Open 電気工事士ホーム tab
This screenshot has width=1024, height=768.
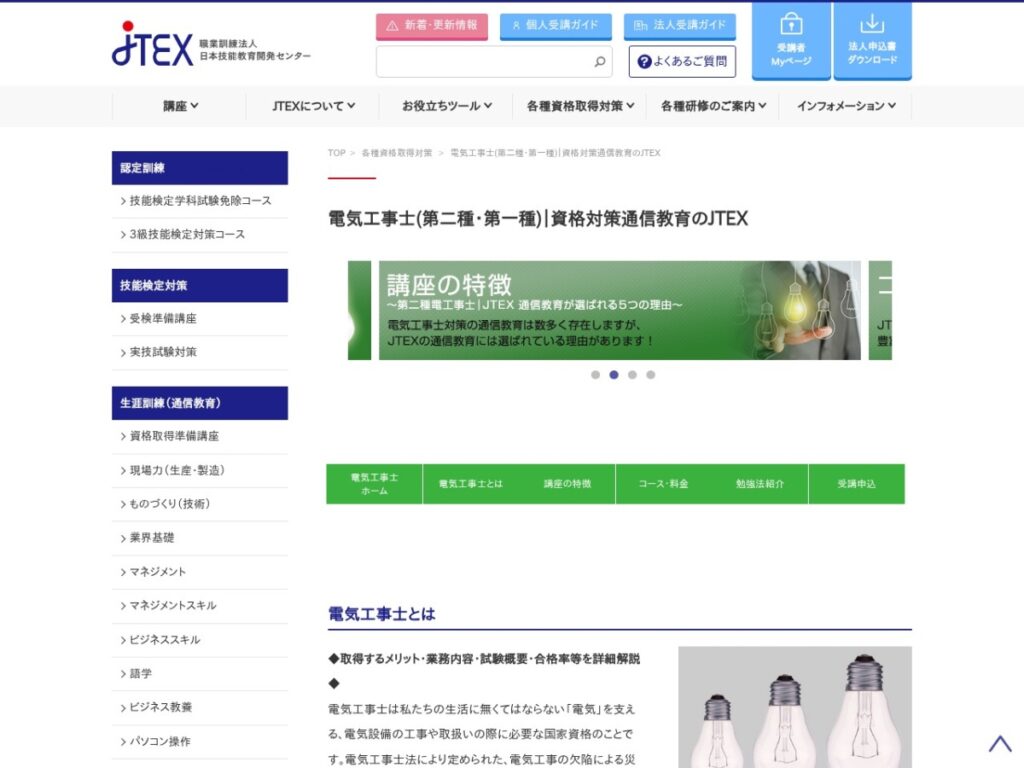[x=374, y=484]
